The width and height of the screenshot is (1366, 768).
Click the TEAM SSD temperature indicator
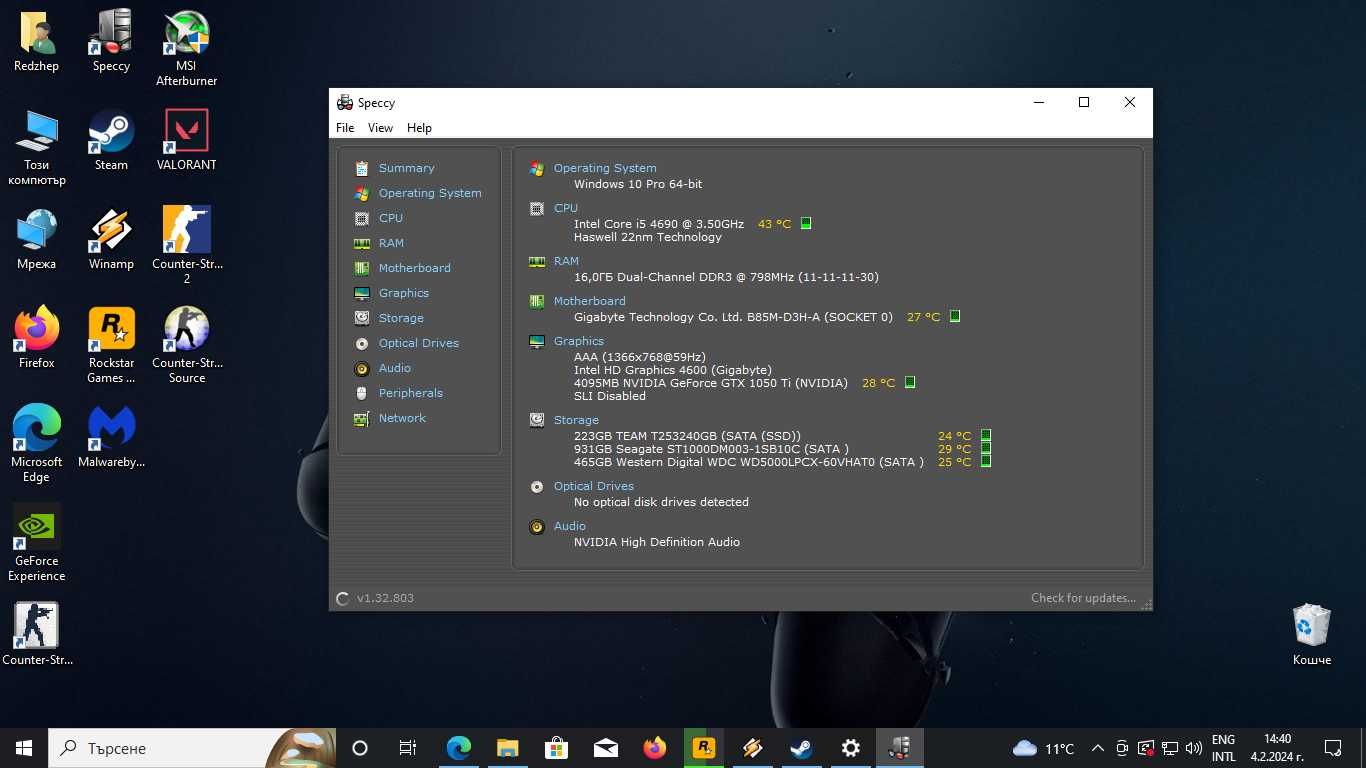[986, 436]
